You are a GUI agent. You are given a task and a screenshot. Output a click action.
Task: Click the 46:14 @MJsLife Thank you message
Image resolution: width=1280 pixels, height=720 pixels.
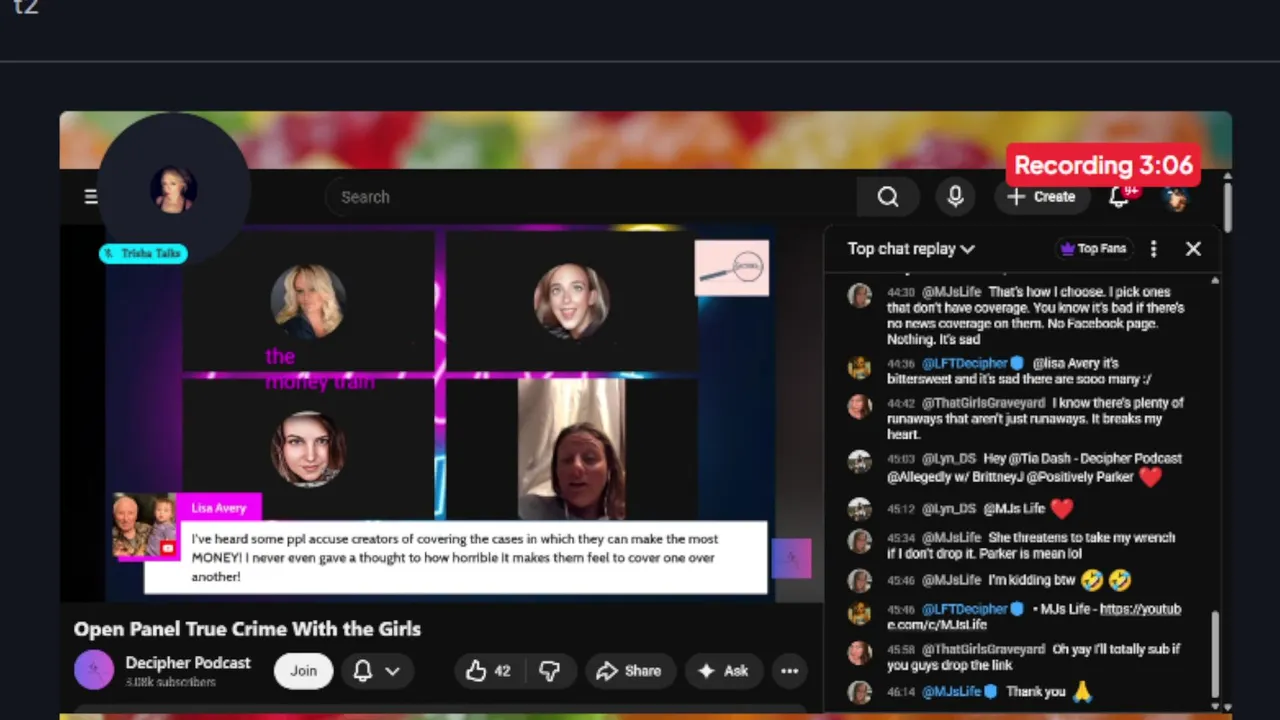click(x=990, y=691)
